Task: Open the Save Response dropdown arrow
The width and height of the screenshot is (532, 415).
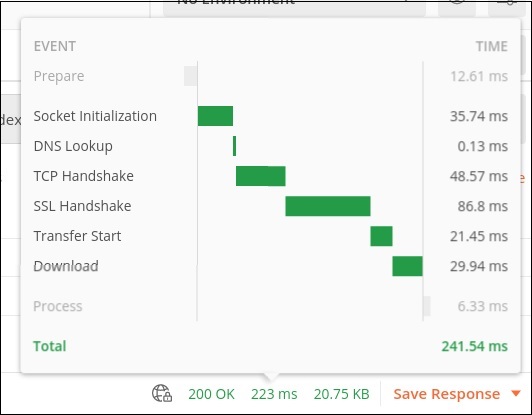Action: pyautogui.click(x=516, y=394)
